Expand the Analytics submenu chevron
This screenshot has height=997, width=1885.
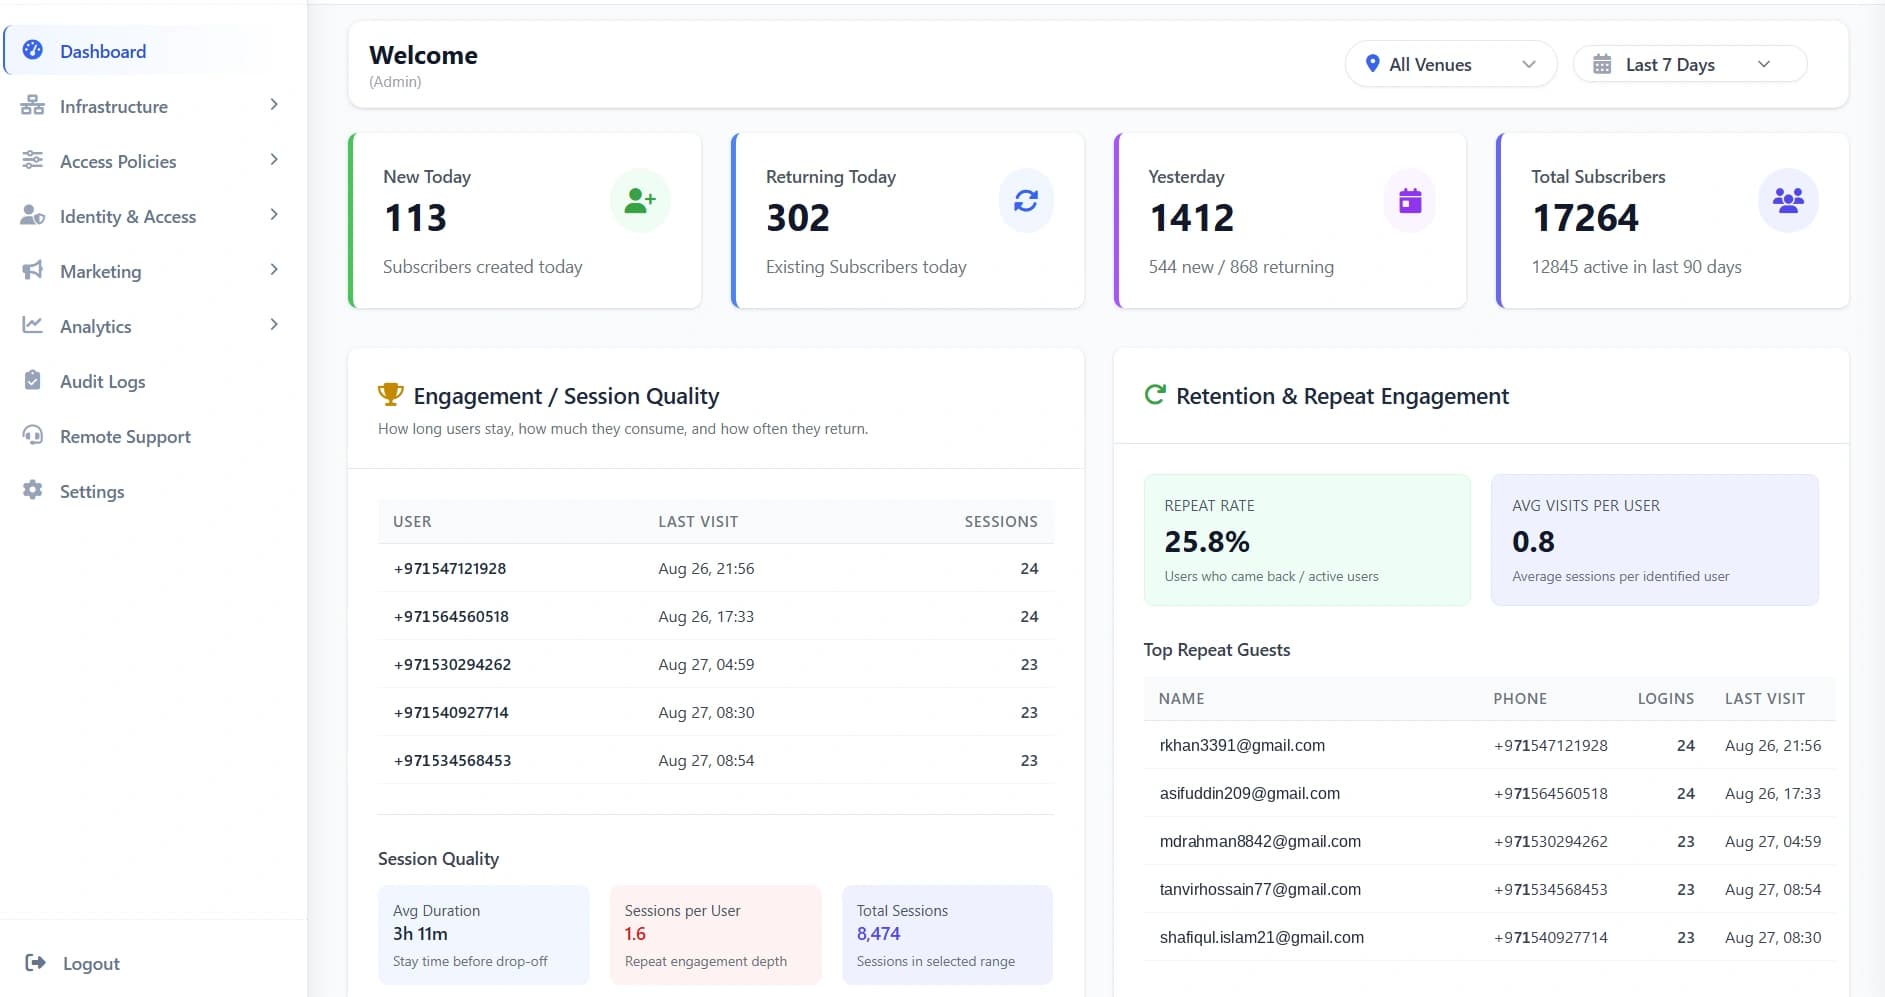click(274, 325)
